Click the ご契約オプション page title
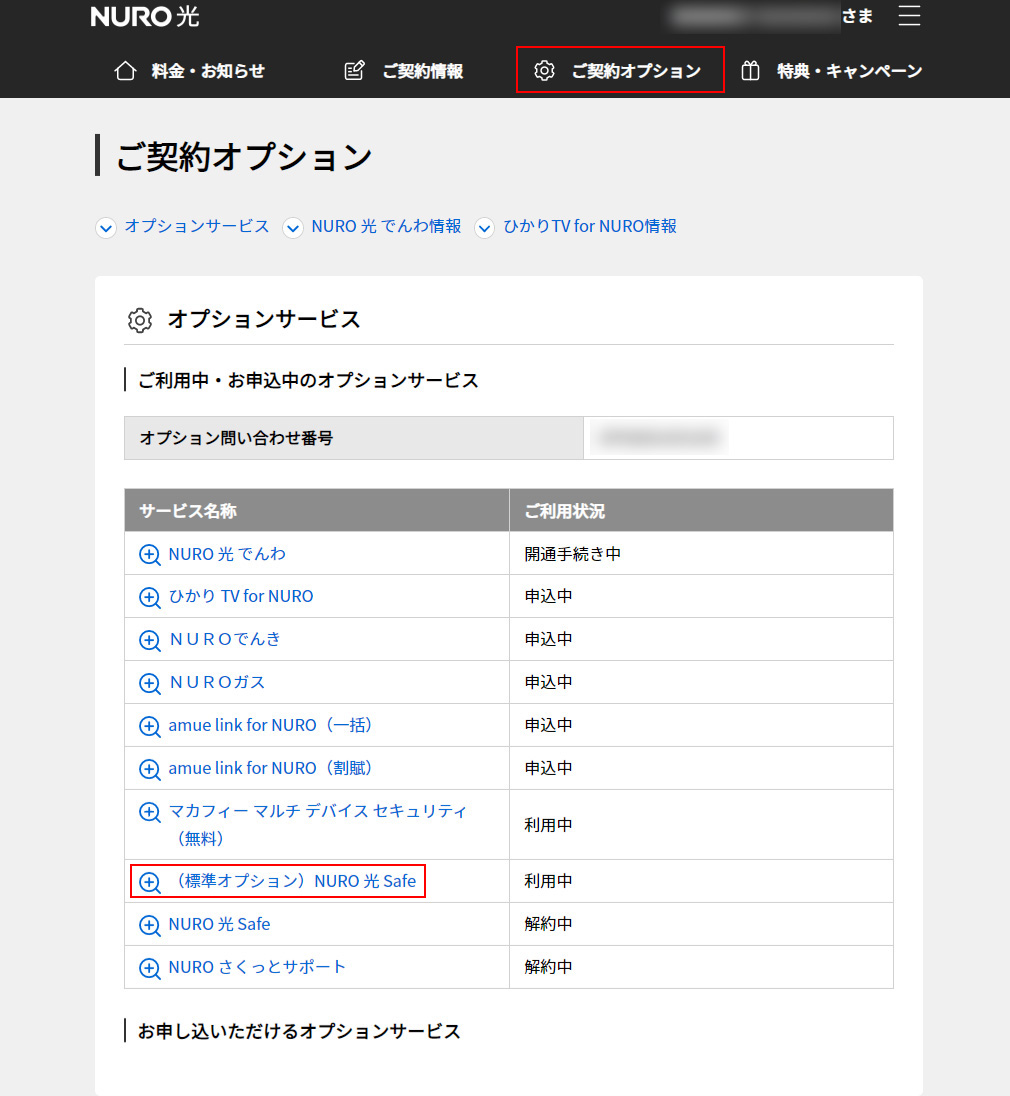 (244, 157)
